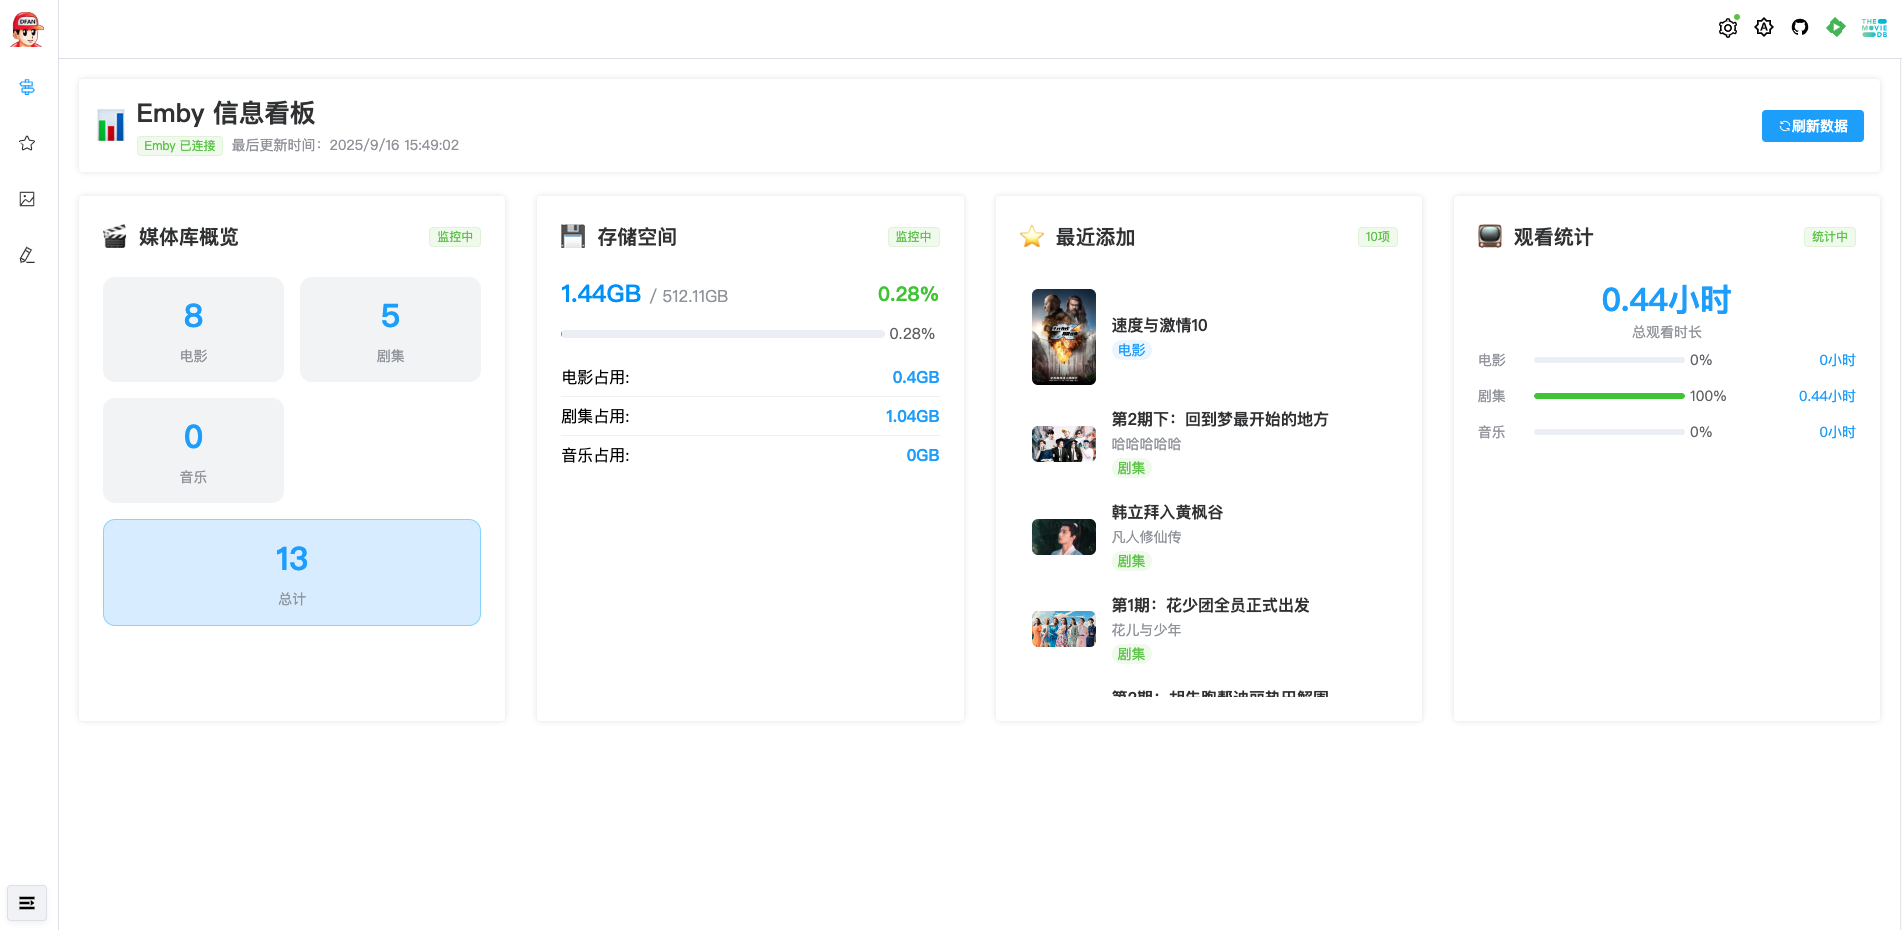Open the 韩立拜入黄枫谷 thumbnail
This screenshot has width=1902, height=930.
(x=1064, y=537)
